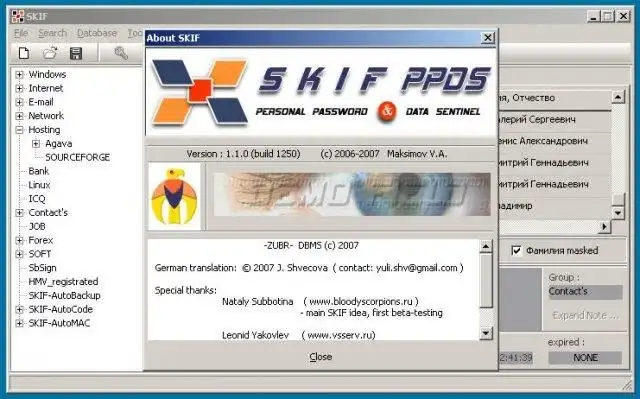Image resolution: width=640 pixels, height=399 pixels.
Task: Collapse the Hosting tree node
Action: click(19, 130)
